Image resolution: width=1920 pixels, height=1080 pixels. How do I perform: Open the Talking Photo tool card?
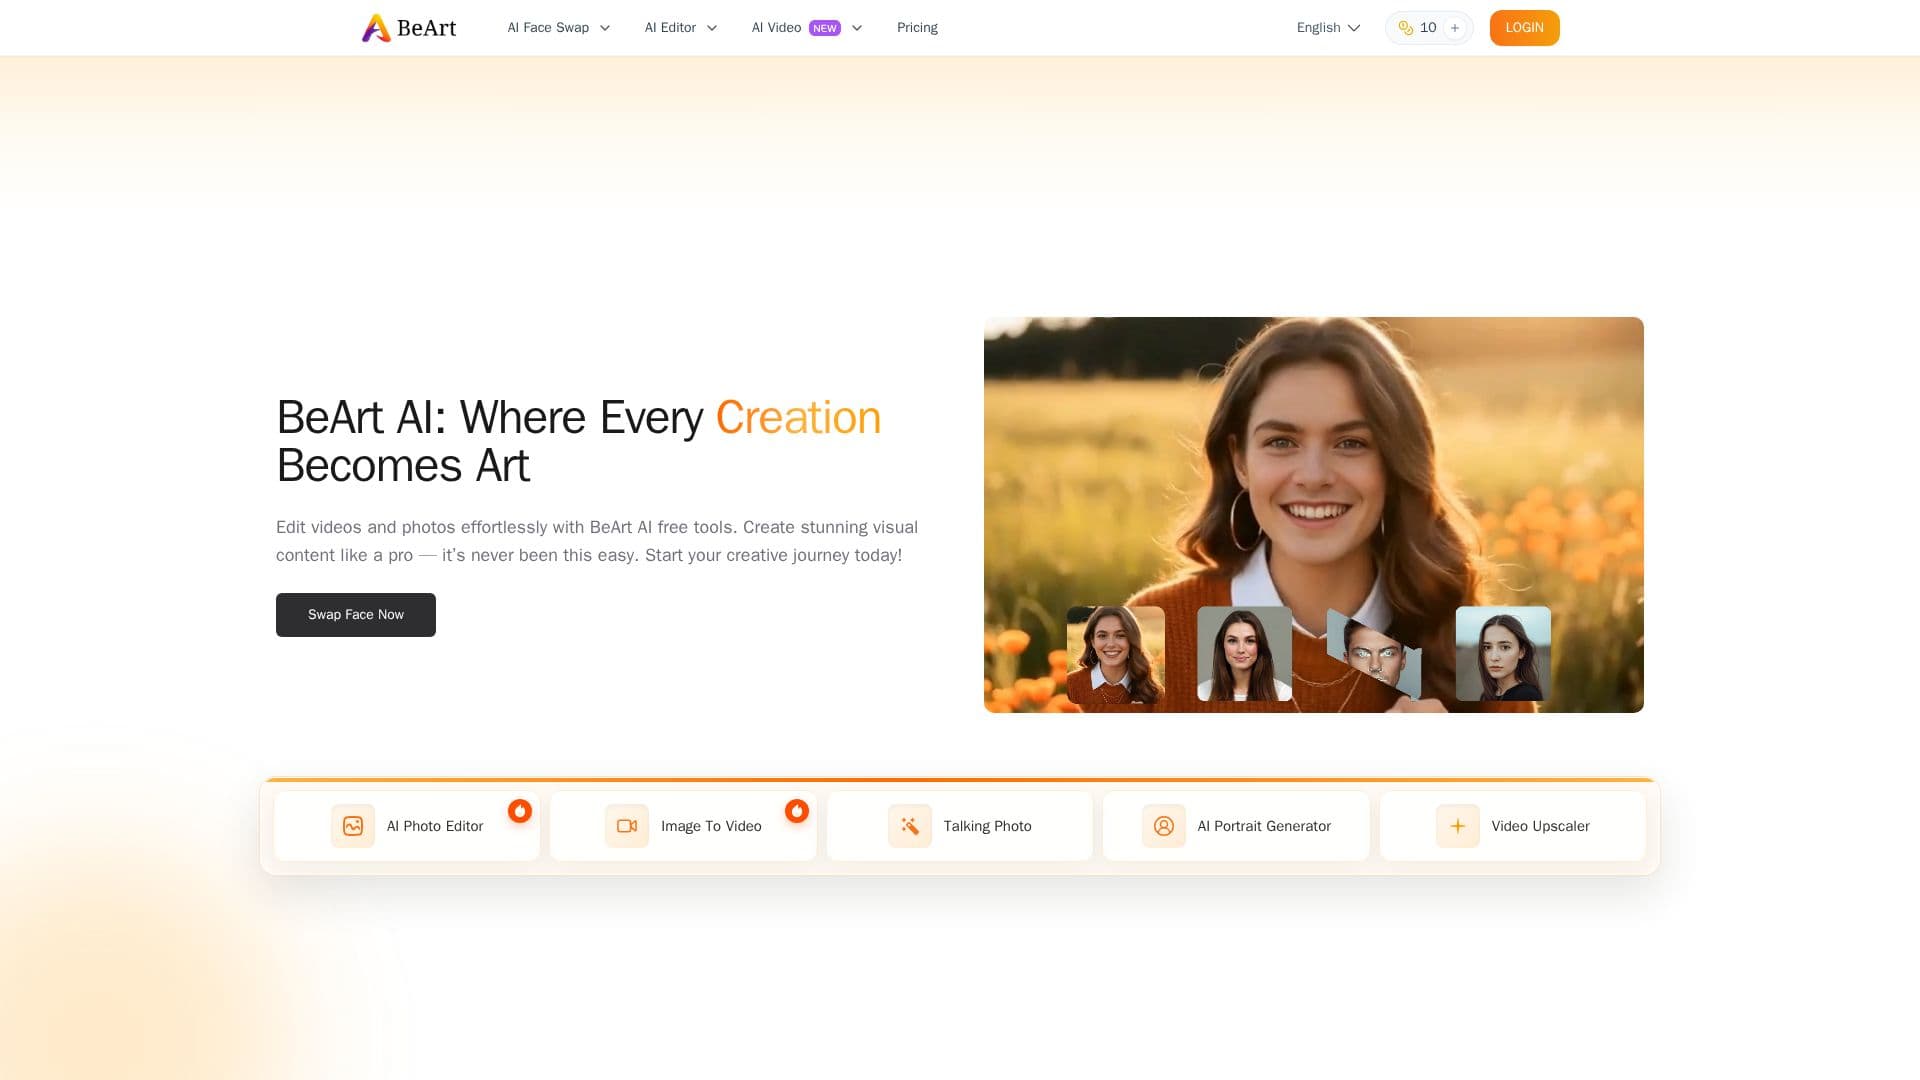960,826
